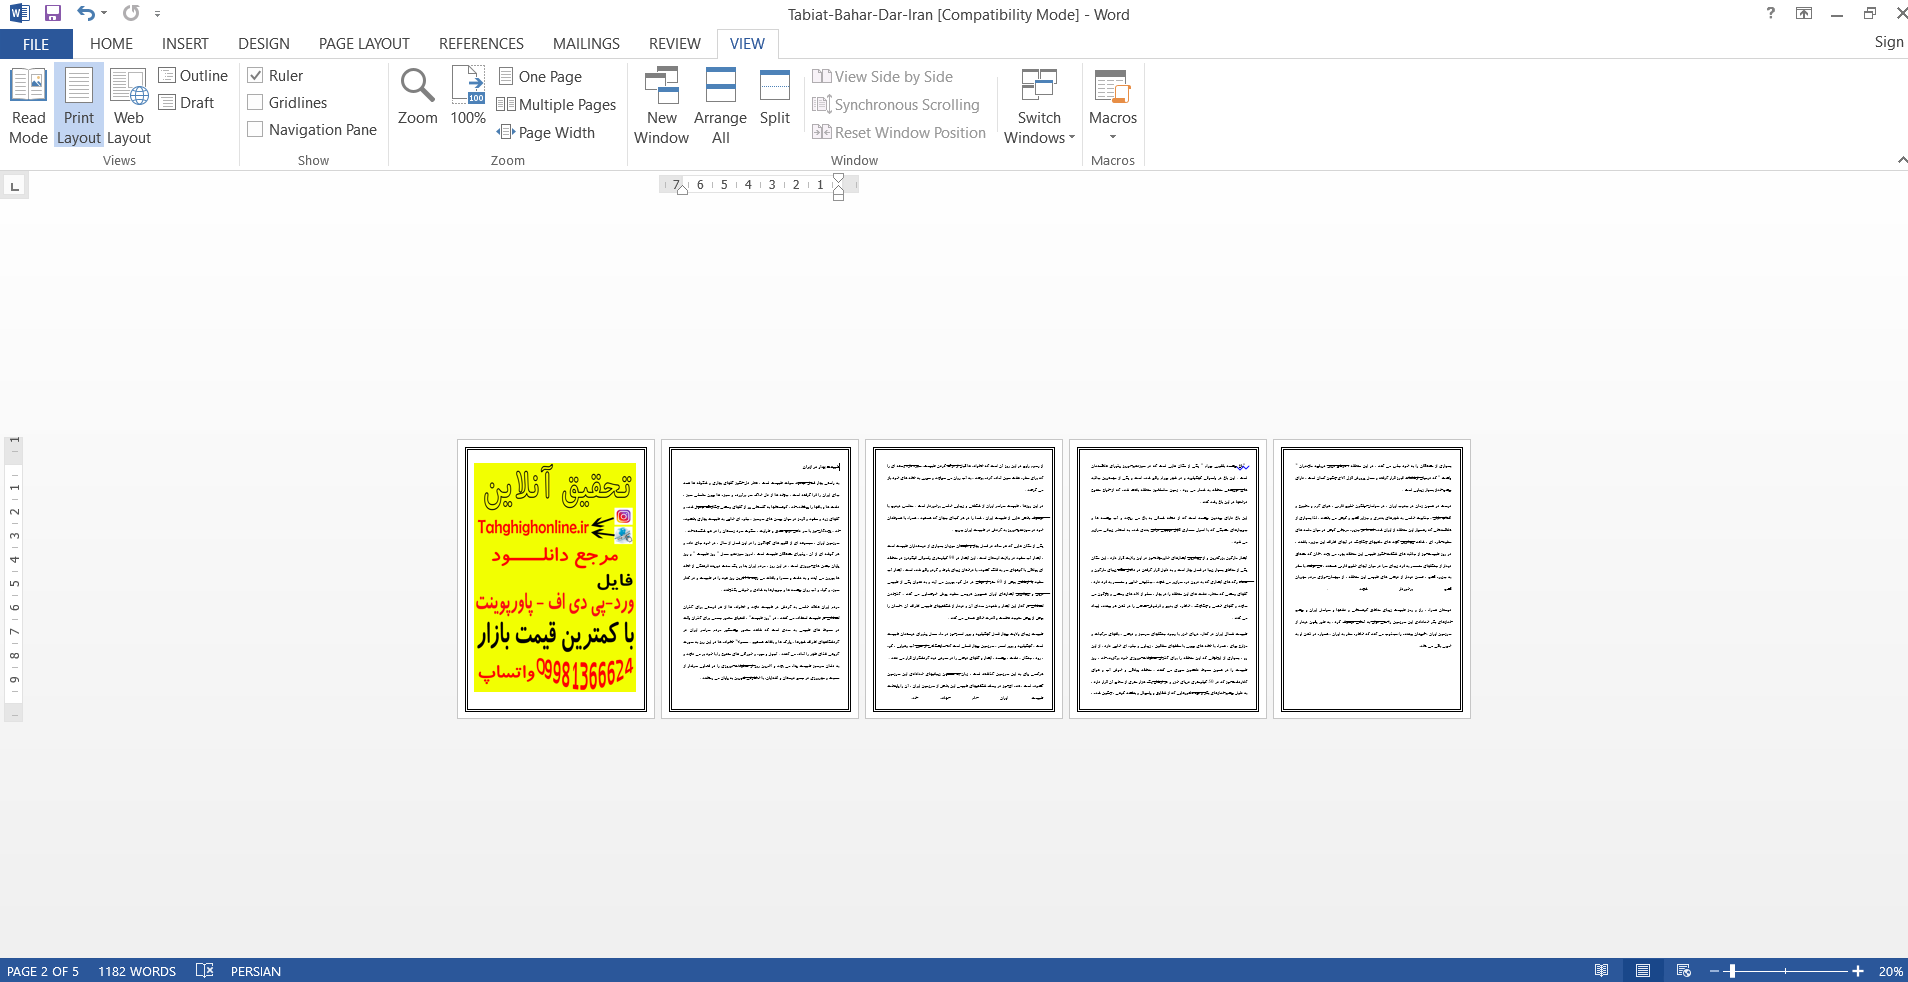
Task: Enable the Gridlines checkbox
Action: click(255, 102)
